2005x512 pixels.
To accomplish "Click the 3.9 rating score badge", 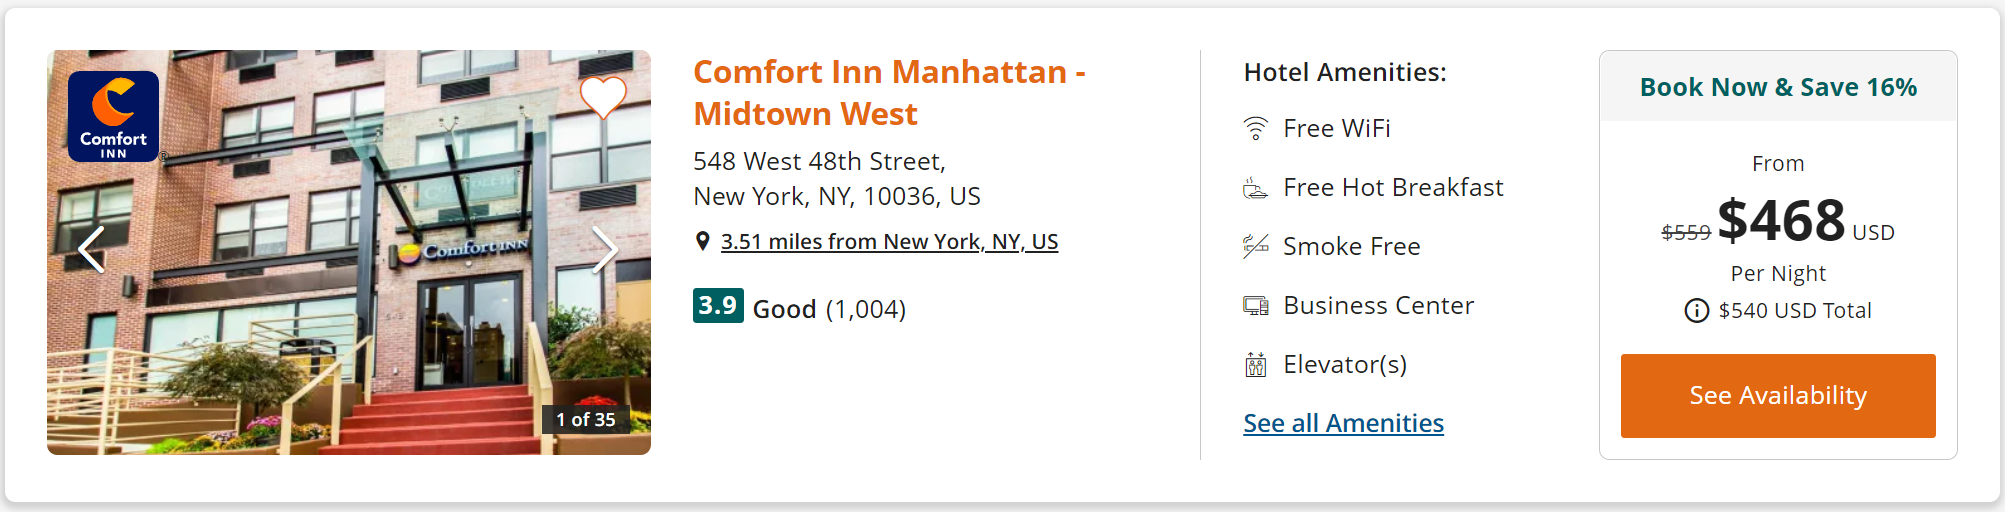I will (x=718, y=305).
